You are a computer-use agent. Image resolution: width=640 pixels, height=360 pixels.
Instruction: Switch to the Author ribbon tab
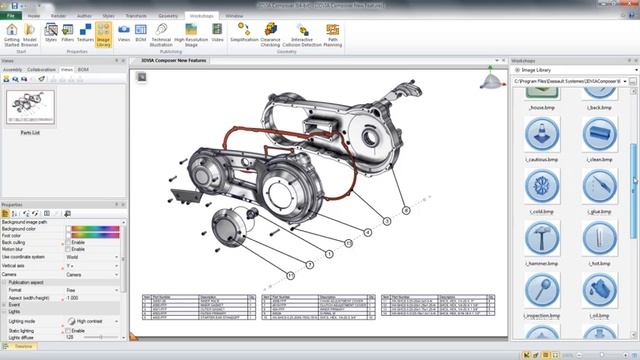pos(84,16)
